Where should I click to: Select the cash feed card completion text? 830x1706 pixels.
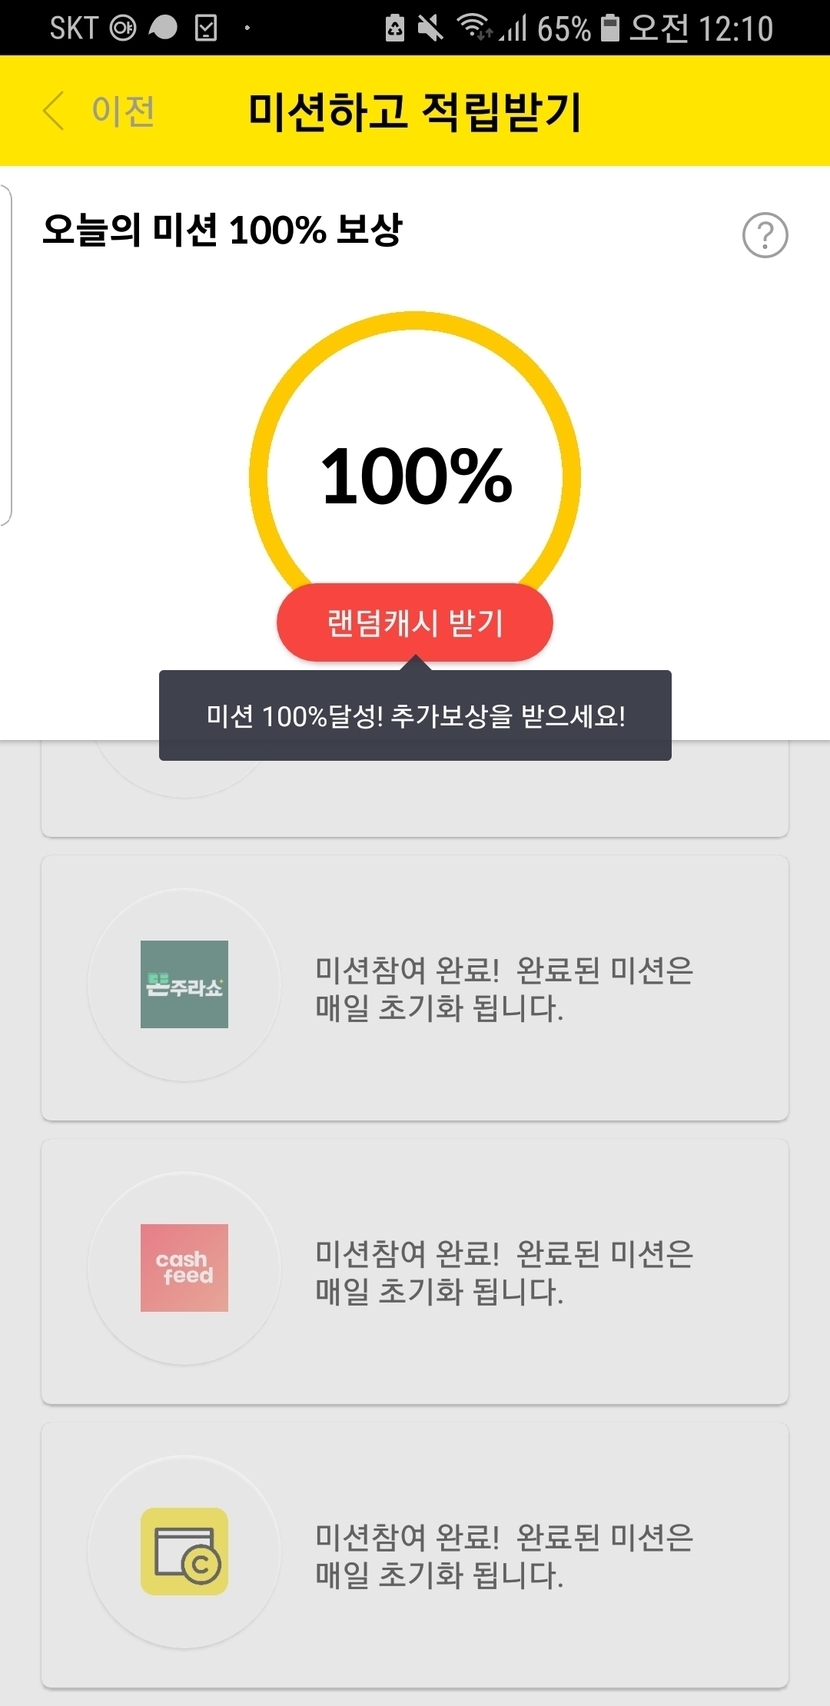click(504, 1271)
